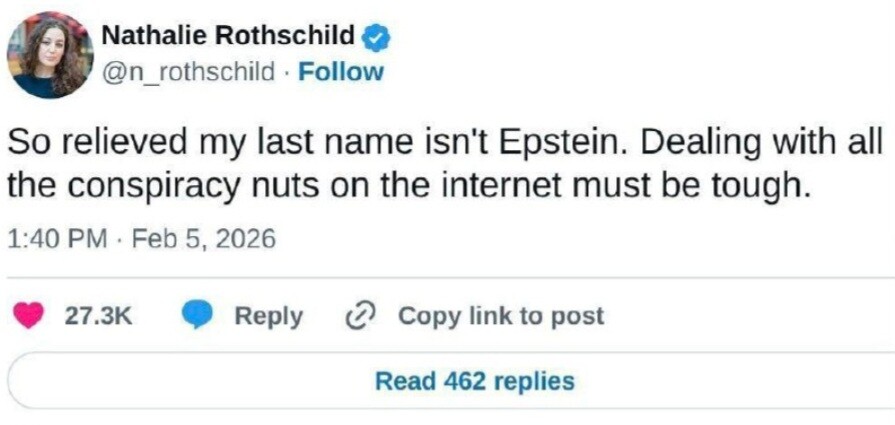Click the Reply label text

coord(268,316)
